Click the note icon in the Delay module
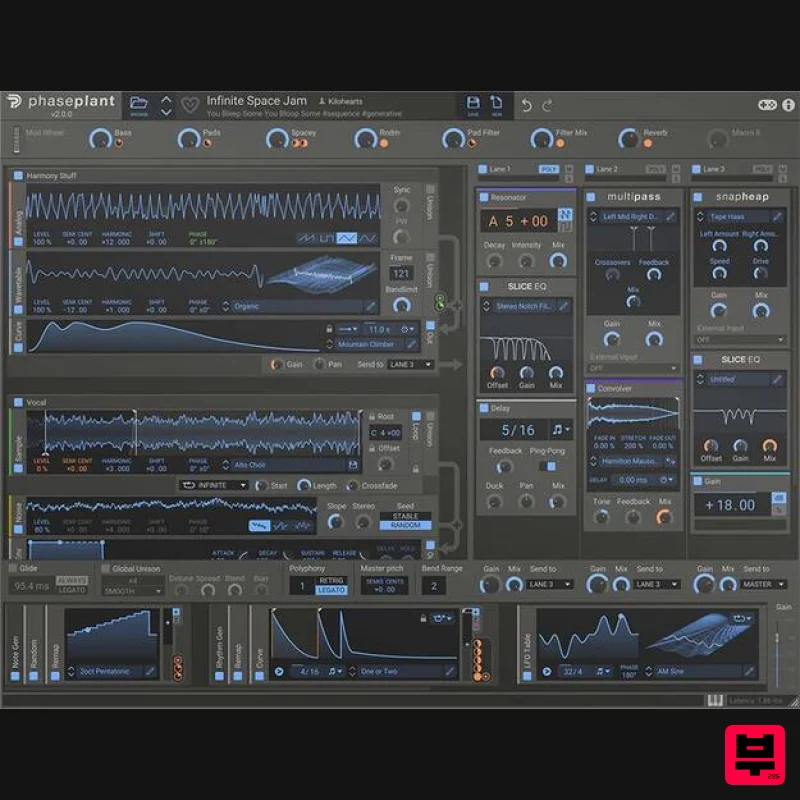The width and height of the screenshot is (800, 800). [558, 430]
